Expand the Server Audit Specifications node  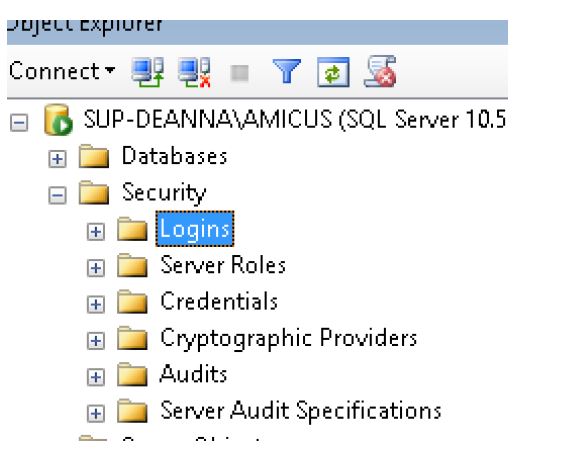coord(96,413)
